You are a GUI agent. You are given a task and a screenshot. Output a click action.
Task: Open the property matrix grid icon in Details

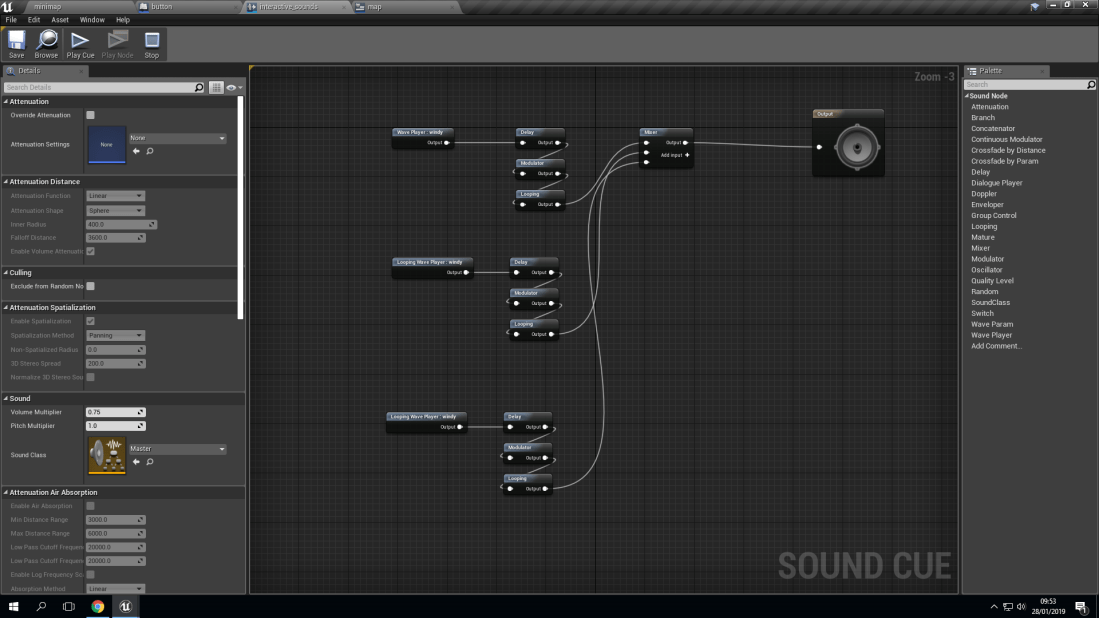pos(216,87)
